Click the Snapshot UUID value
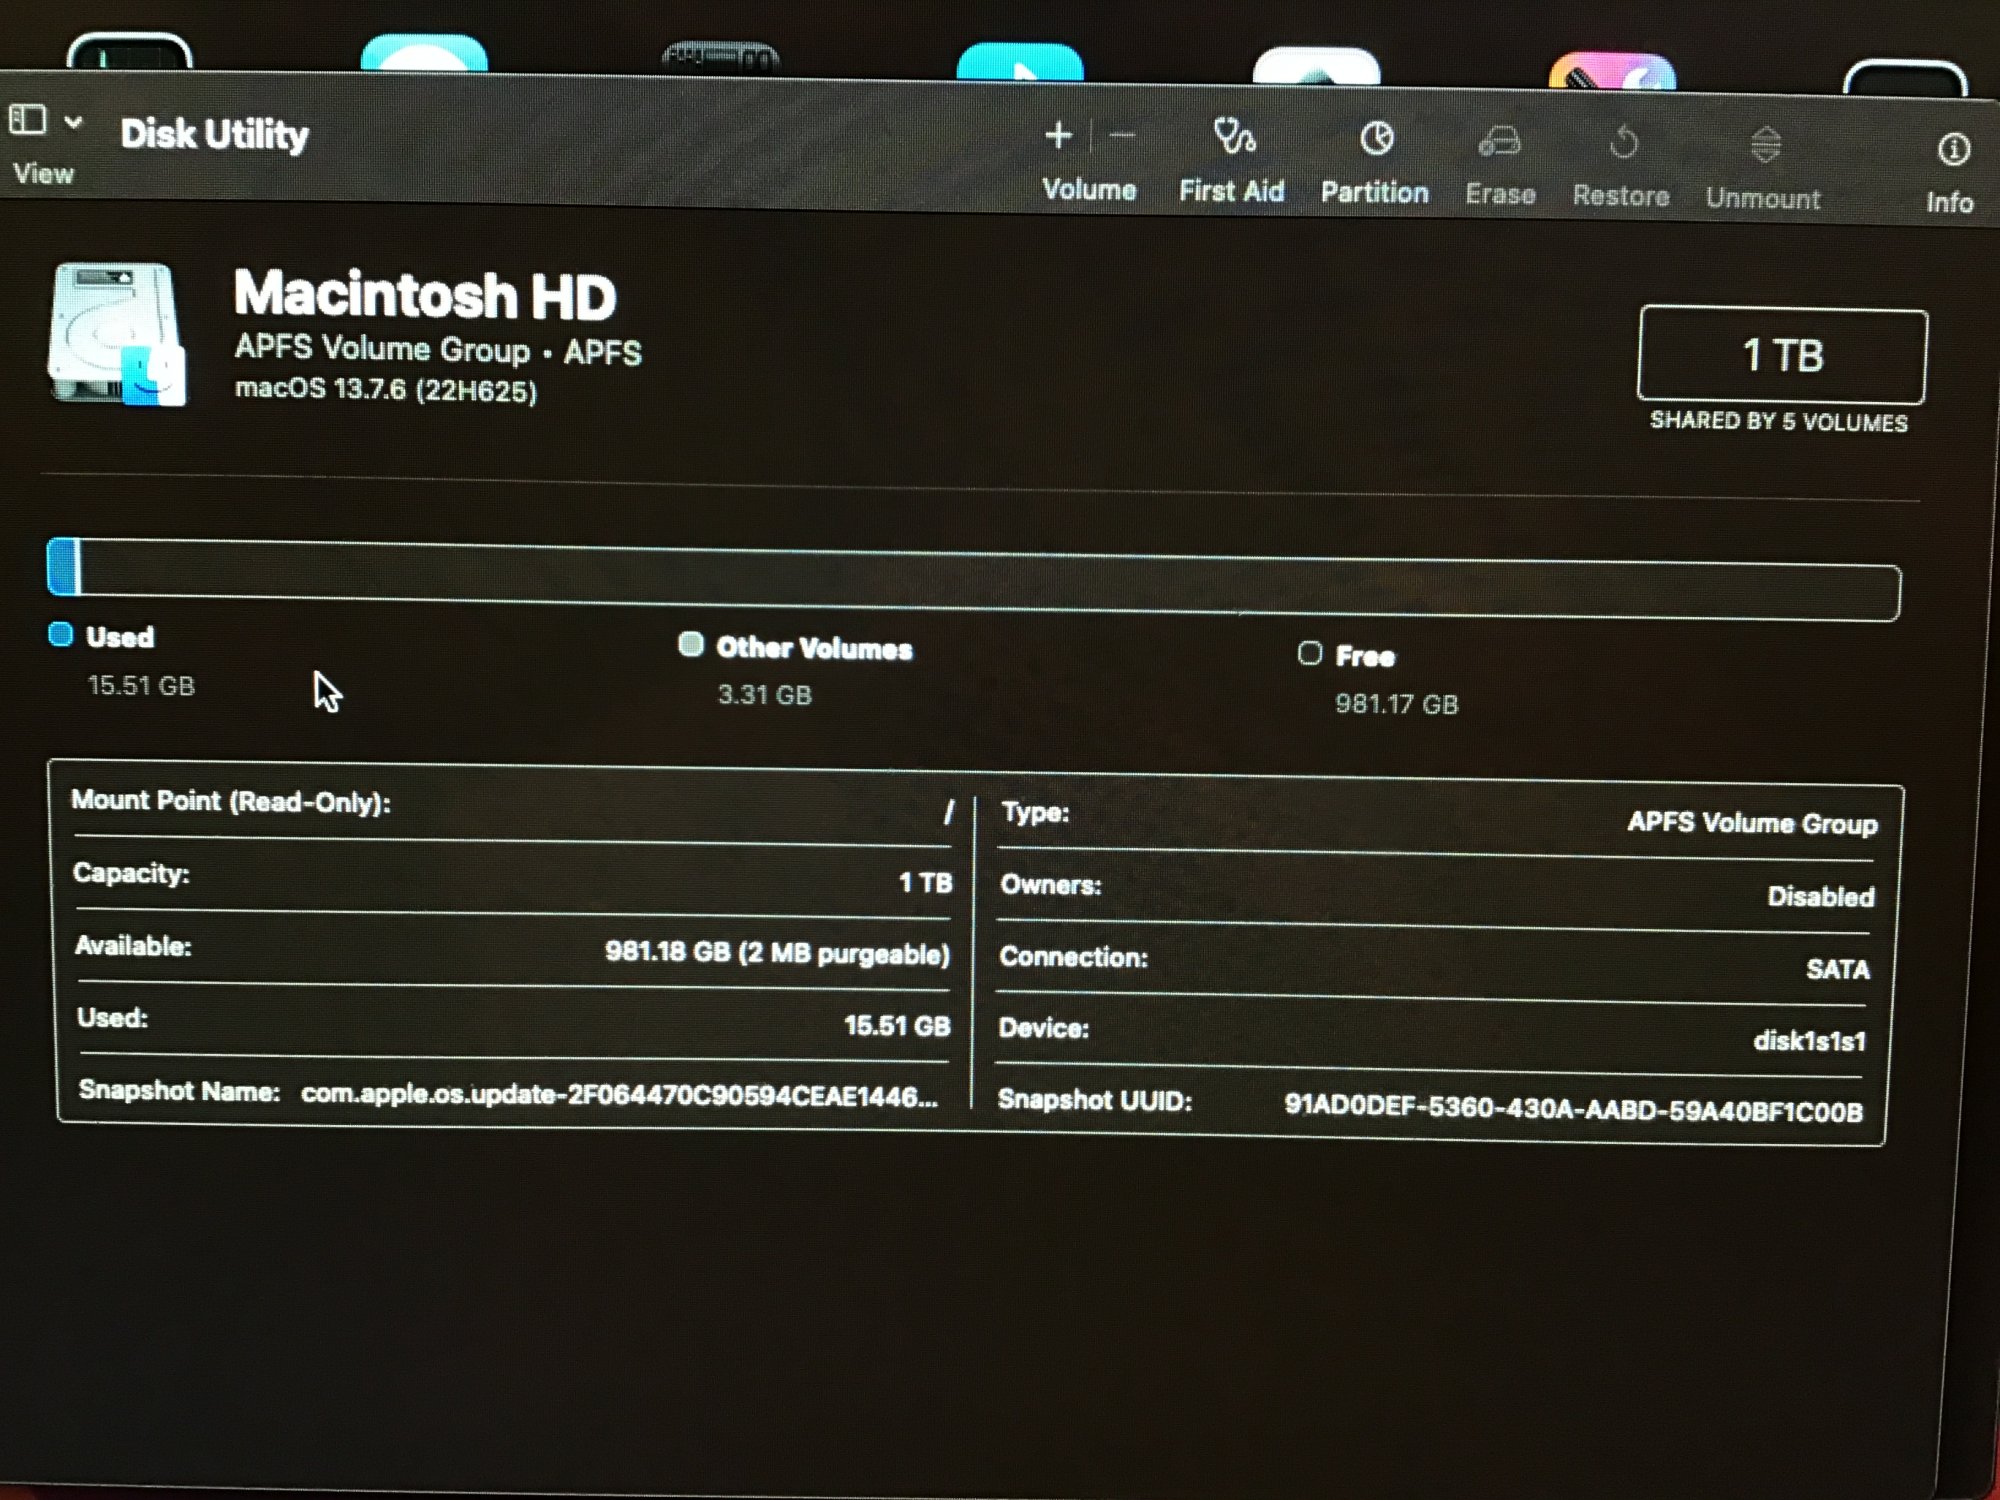 click(1572, 1109)
